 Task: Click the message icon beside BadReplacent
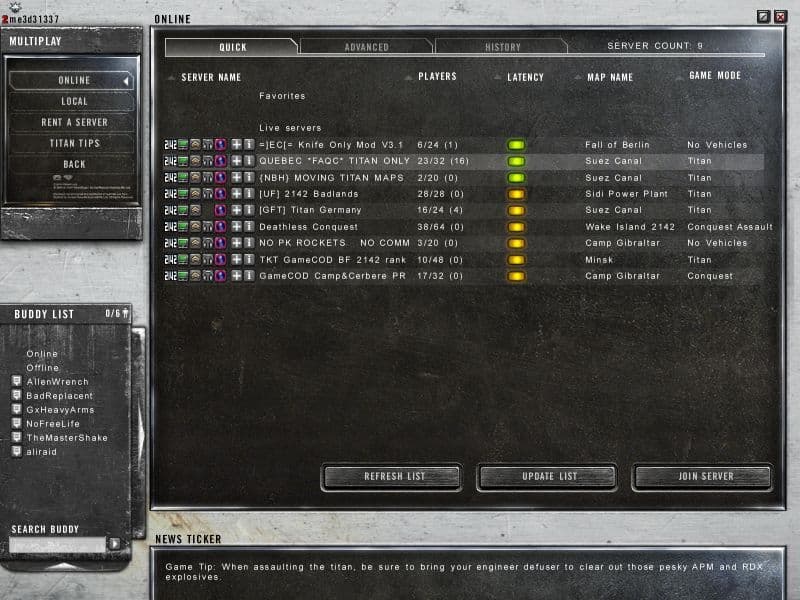[x=16, y=395]
